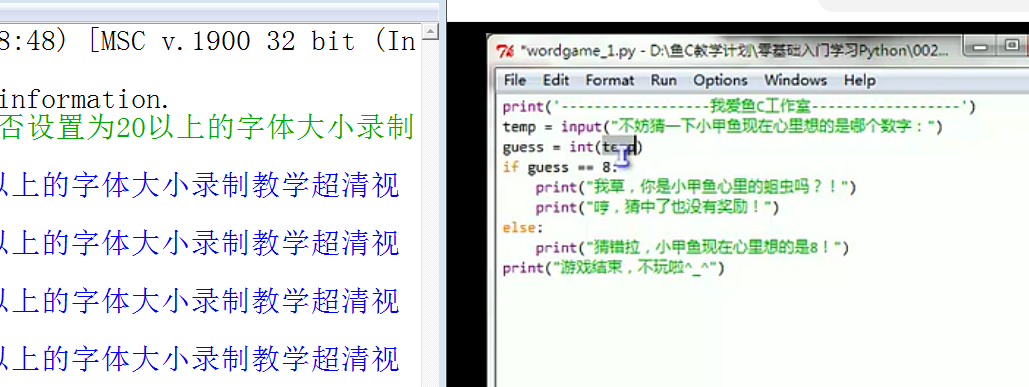The image size is (1029, 387).
Task: Click the "if guess == 8:" line
Action: (560, 167)
